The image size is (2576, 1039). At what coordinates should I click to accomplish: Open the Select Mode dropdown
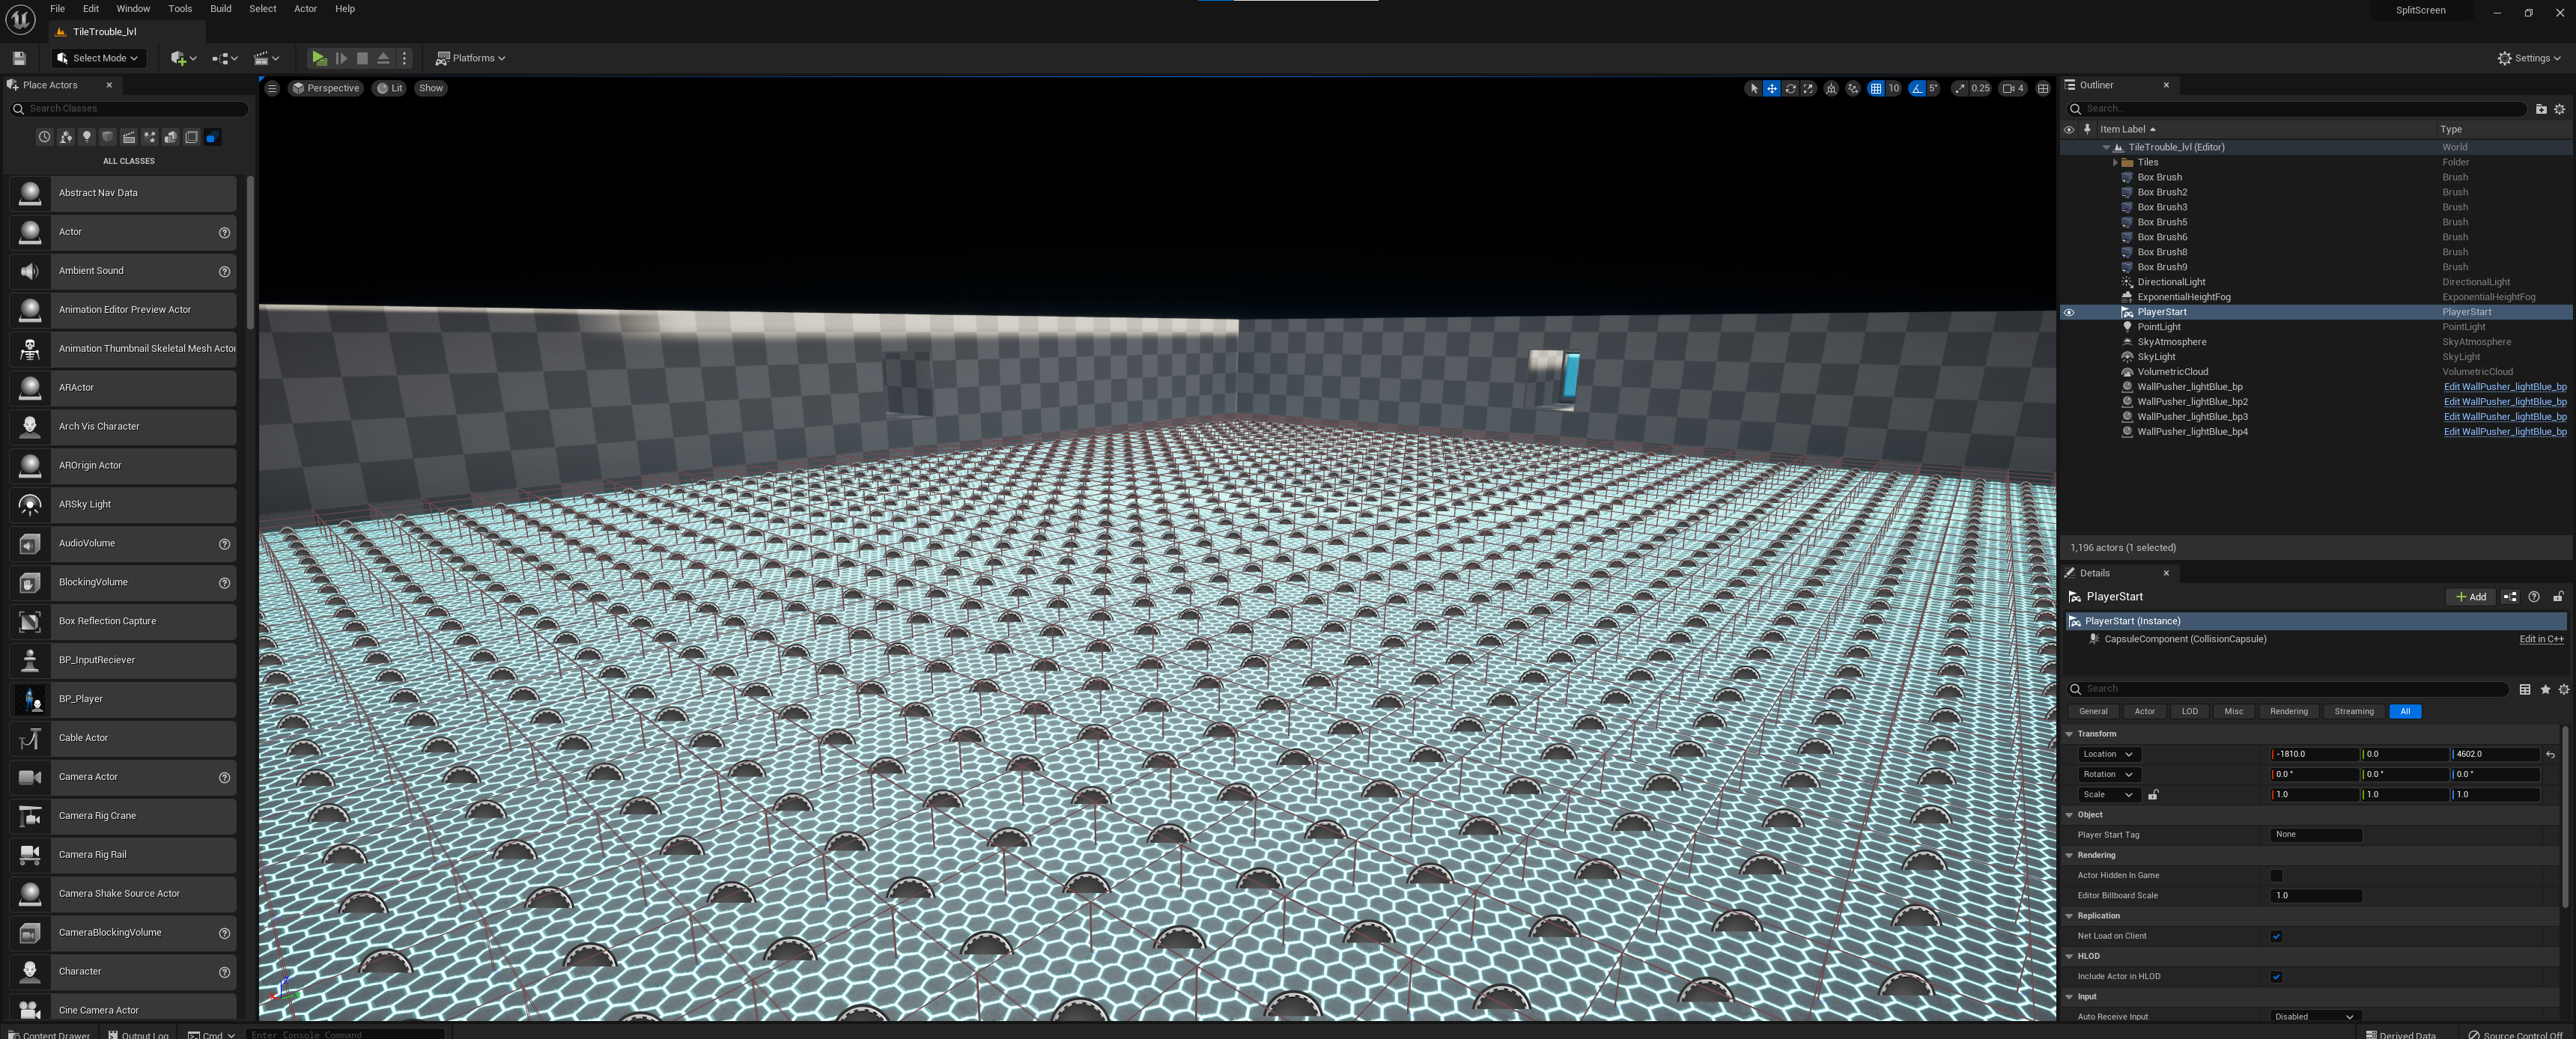(98, 58)
